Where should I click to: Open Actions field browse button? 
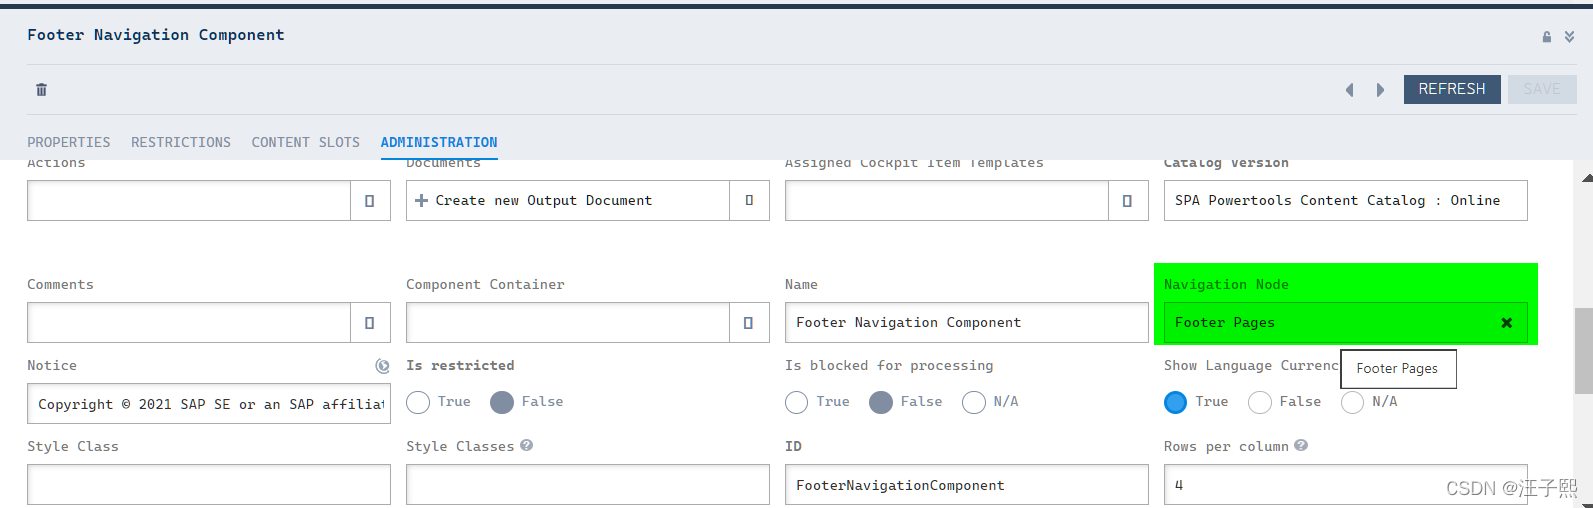[x=370, y=200]
